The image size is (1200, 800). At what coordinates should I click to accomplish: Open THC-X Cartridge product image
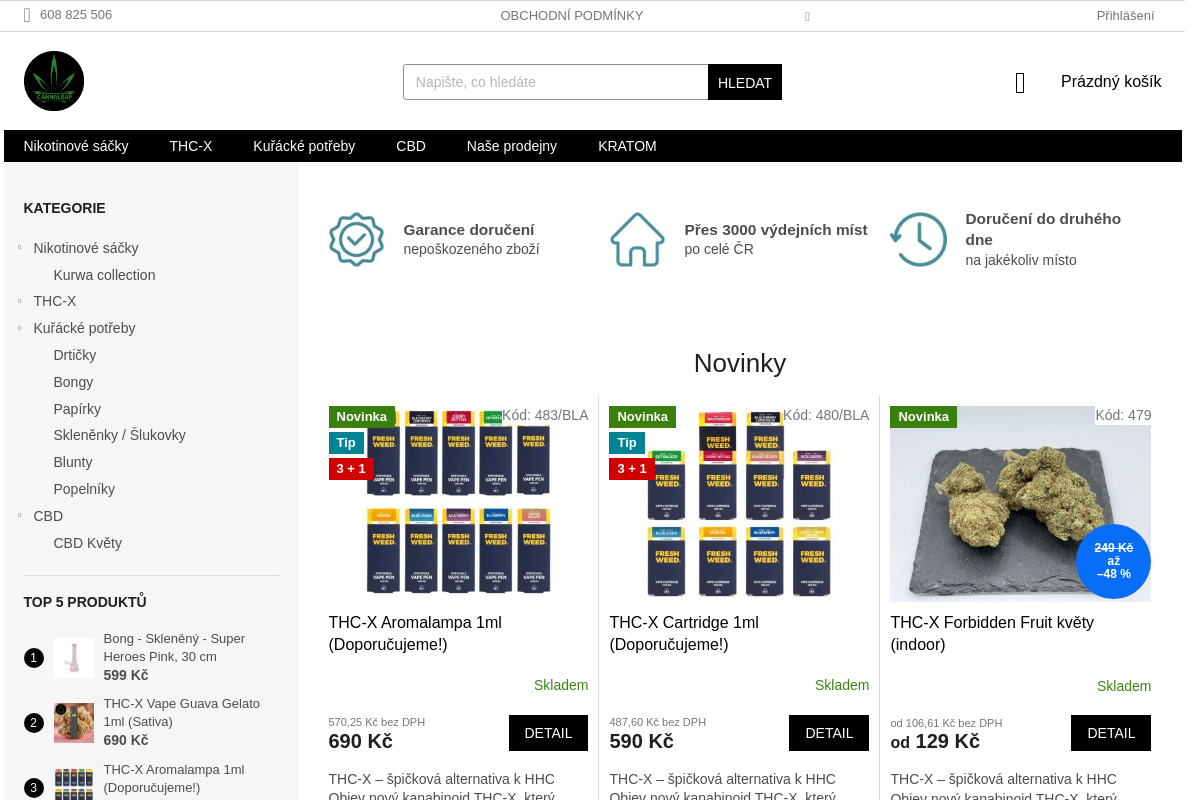click(x=740, y=504)
